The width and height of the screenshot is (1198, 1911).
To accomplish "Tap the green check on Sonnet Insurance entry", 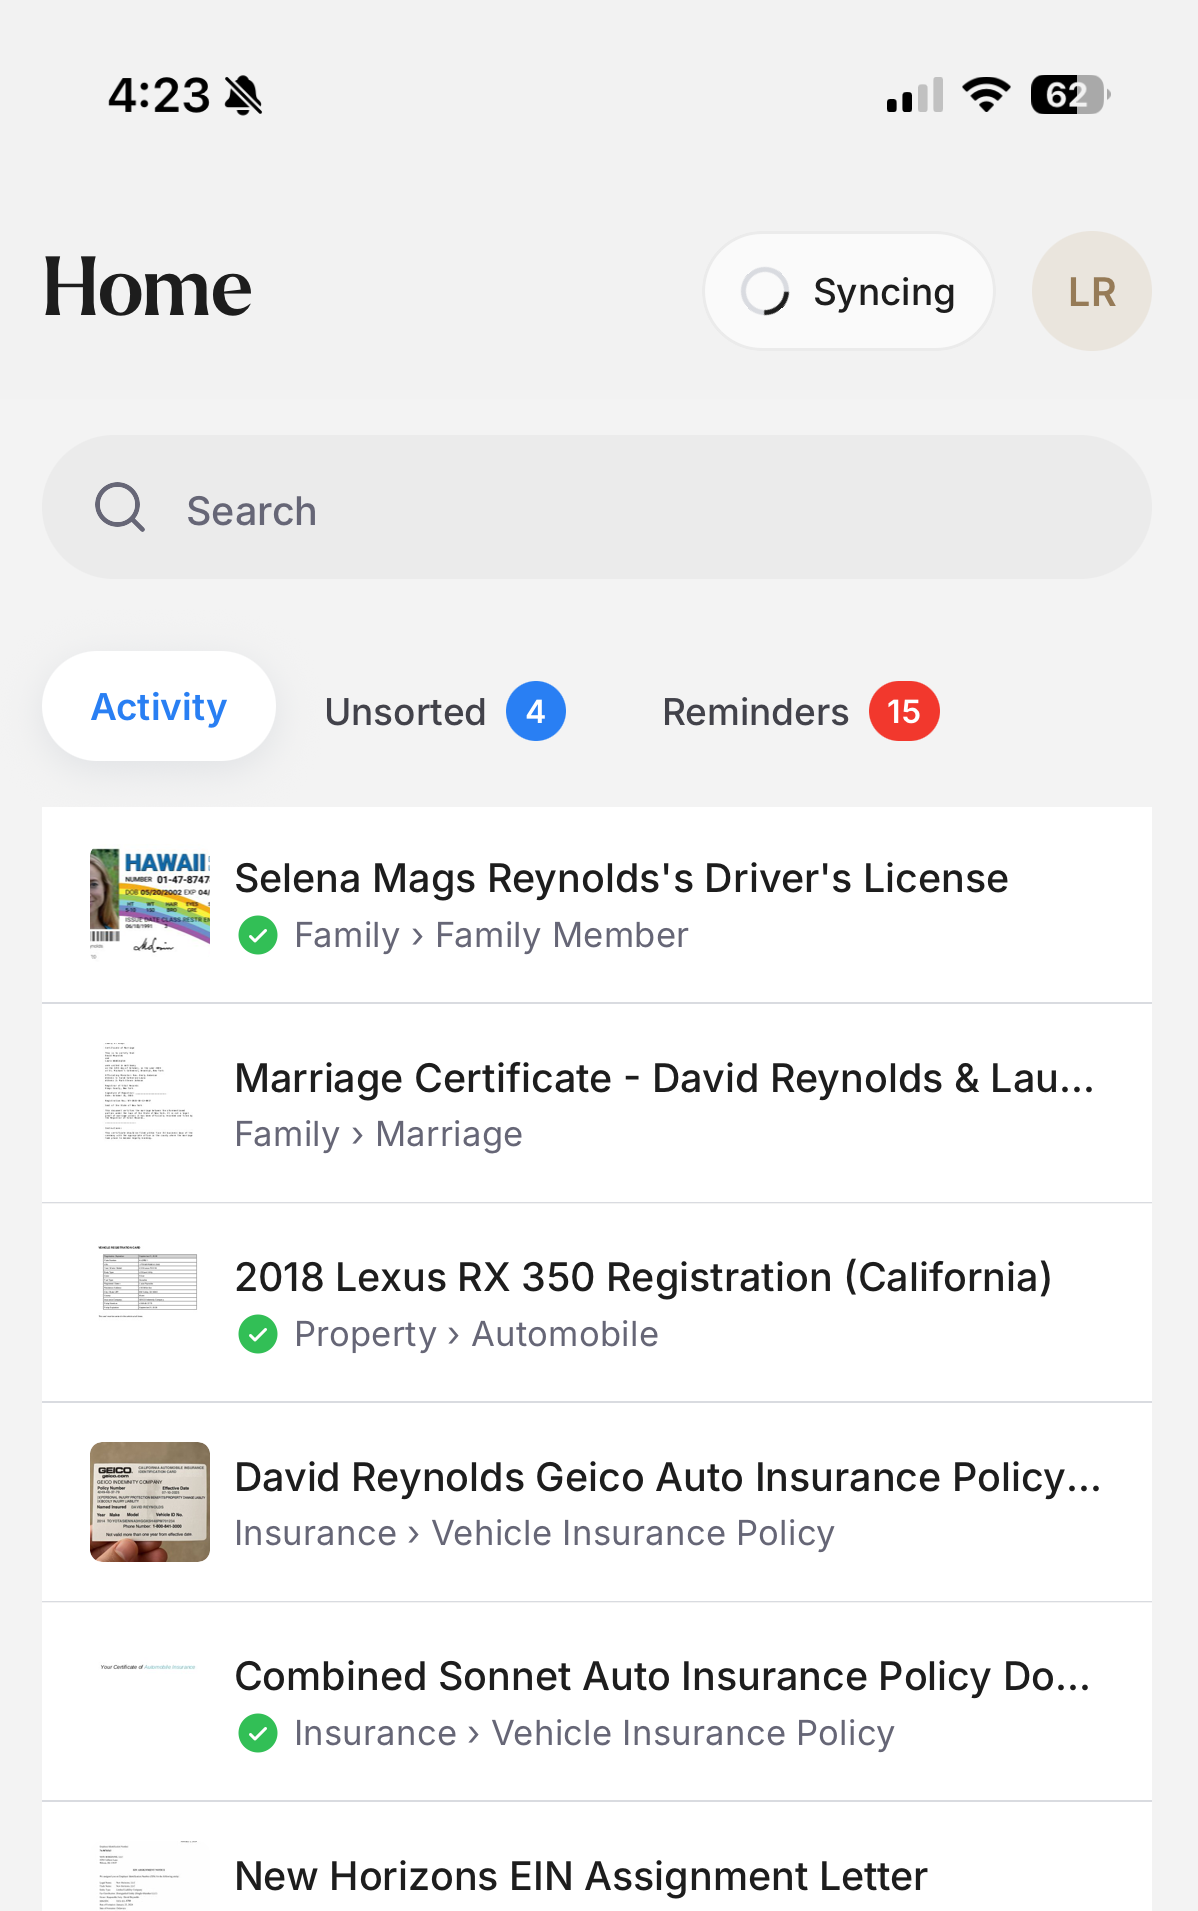I will tap(258, 1734).
